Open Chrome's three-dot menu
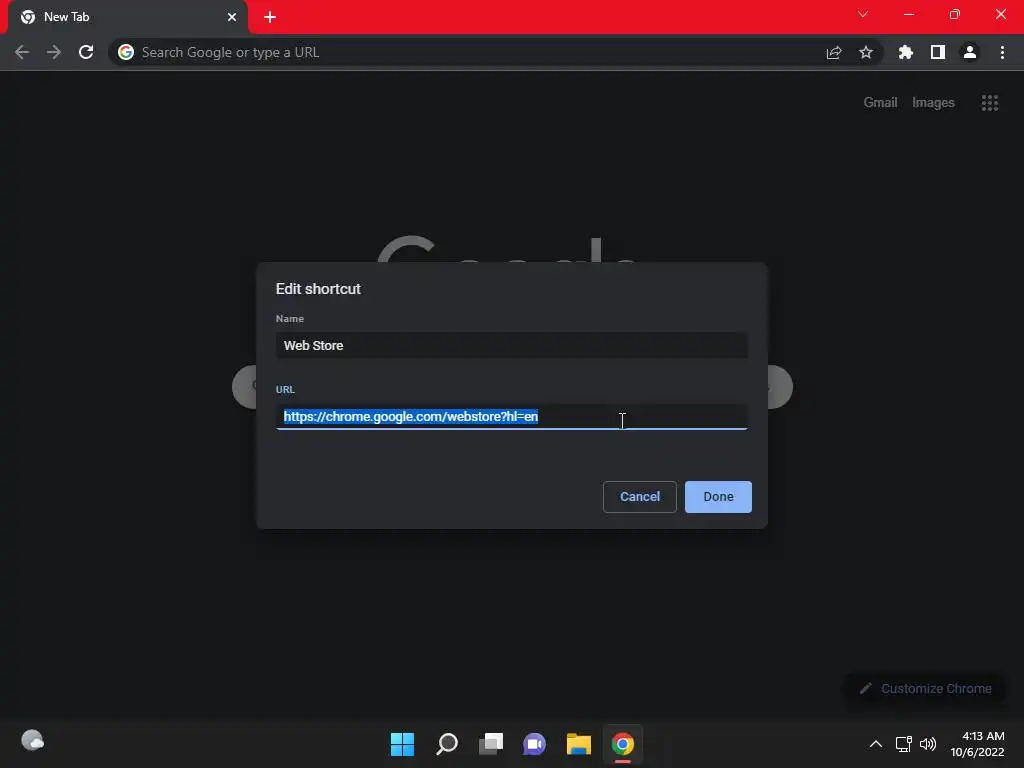1024x768 pixels. (1002, 52)
